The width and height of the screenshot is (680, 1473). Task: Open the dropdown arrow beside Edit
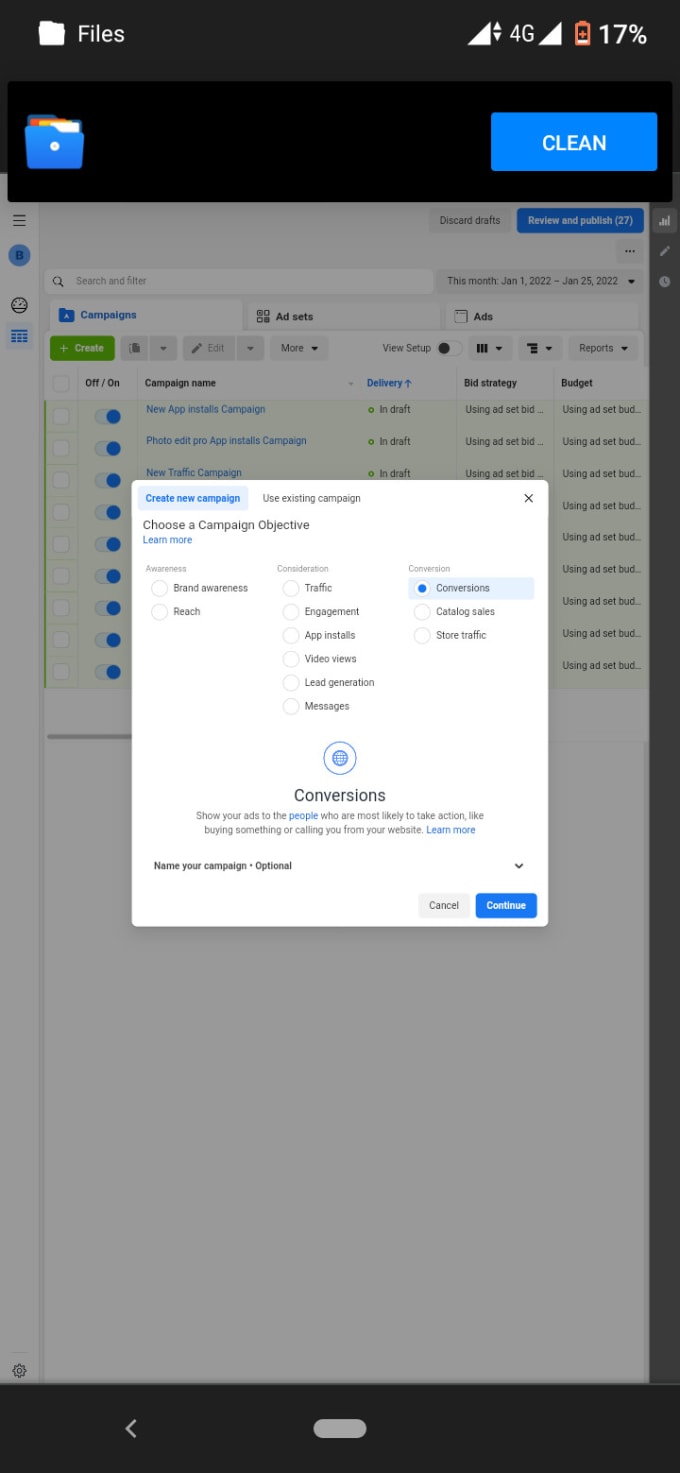click(x=251, y=348)
